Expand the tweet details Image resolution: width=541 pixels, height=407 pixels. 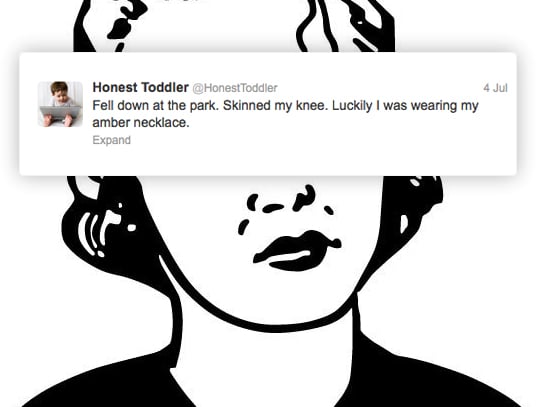(x=111, y=140)
